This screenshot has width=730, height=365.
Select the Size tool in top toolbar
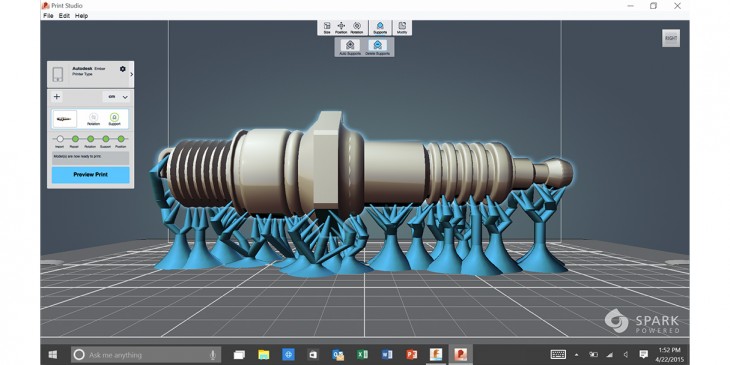[x=327, y=28]
